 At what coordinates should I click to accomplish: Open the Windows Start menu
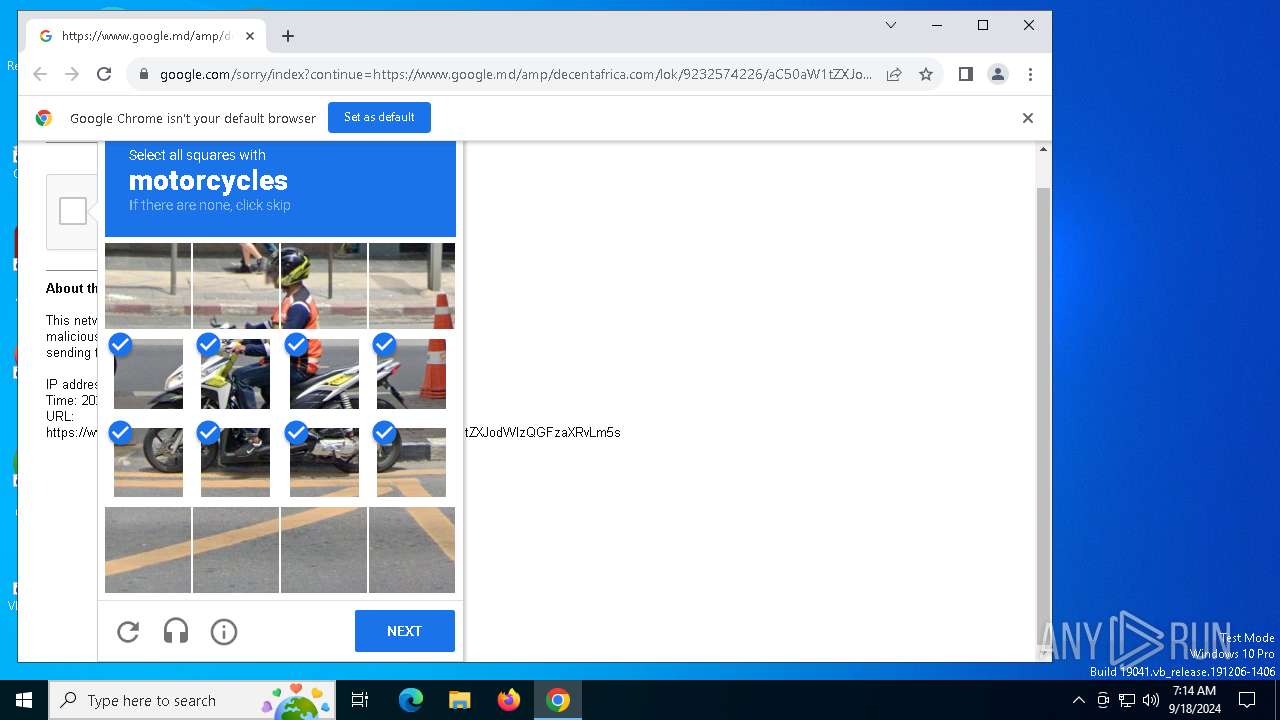(x=24, y=700)
